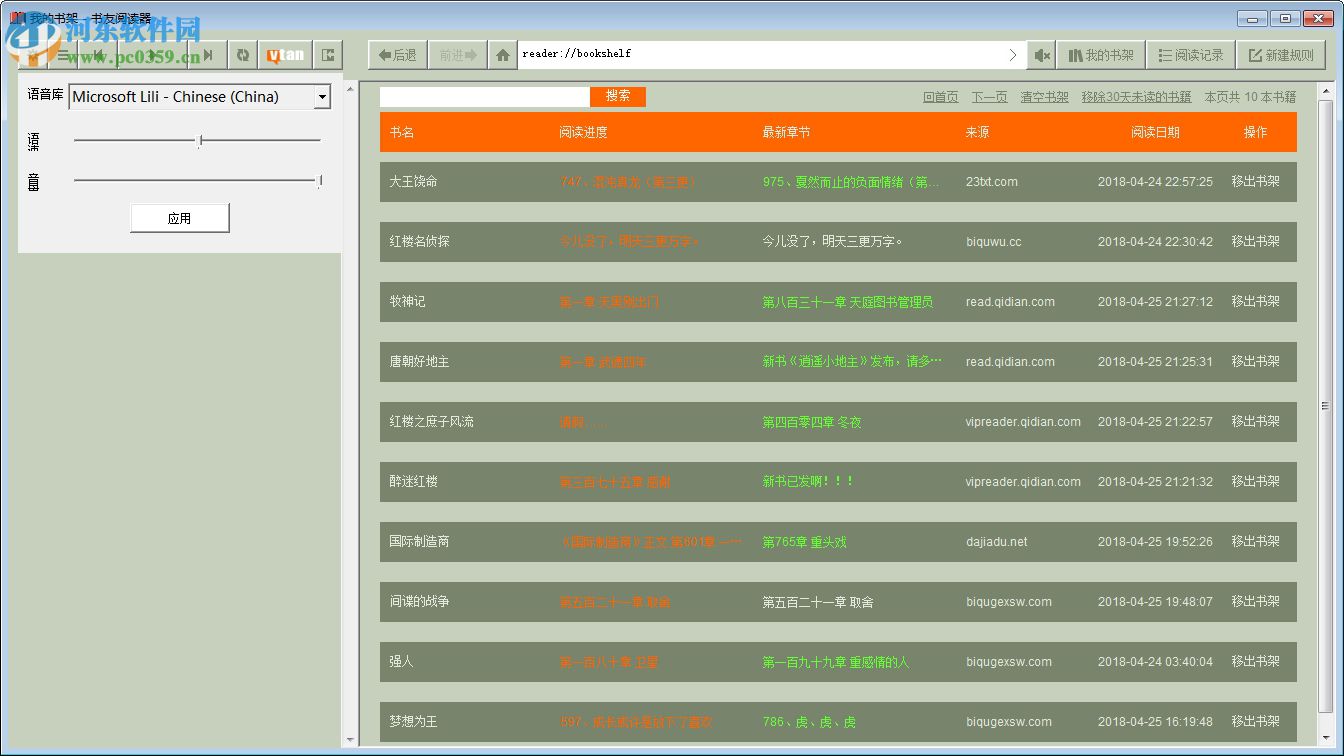1344x756 pixels.
Task: Remove 国际制造商 via 移出书架
Action: pos(1255,542)
